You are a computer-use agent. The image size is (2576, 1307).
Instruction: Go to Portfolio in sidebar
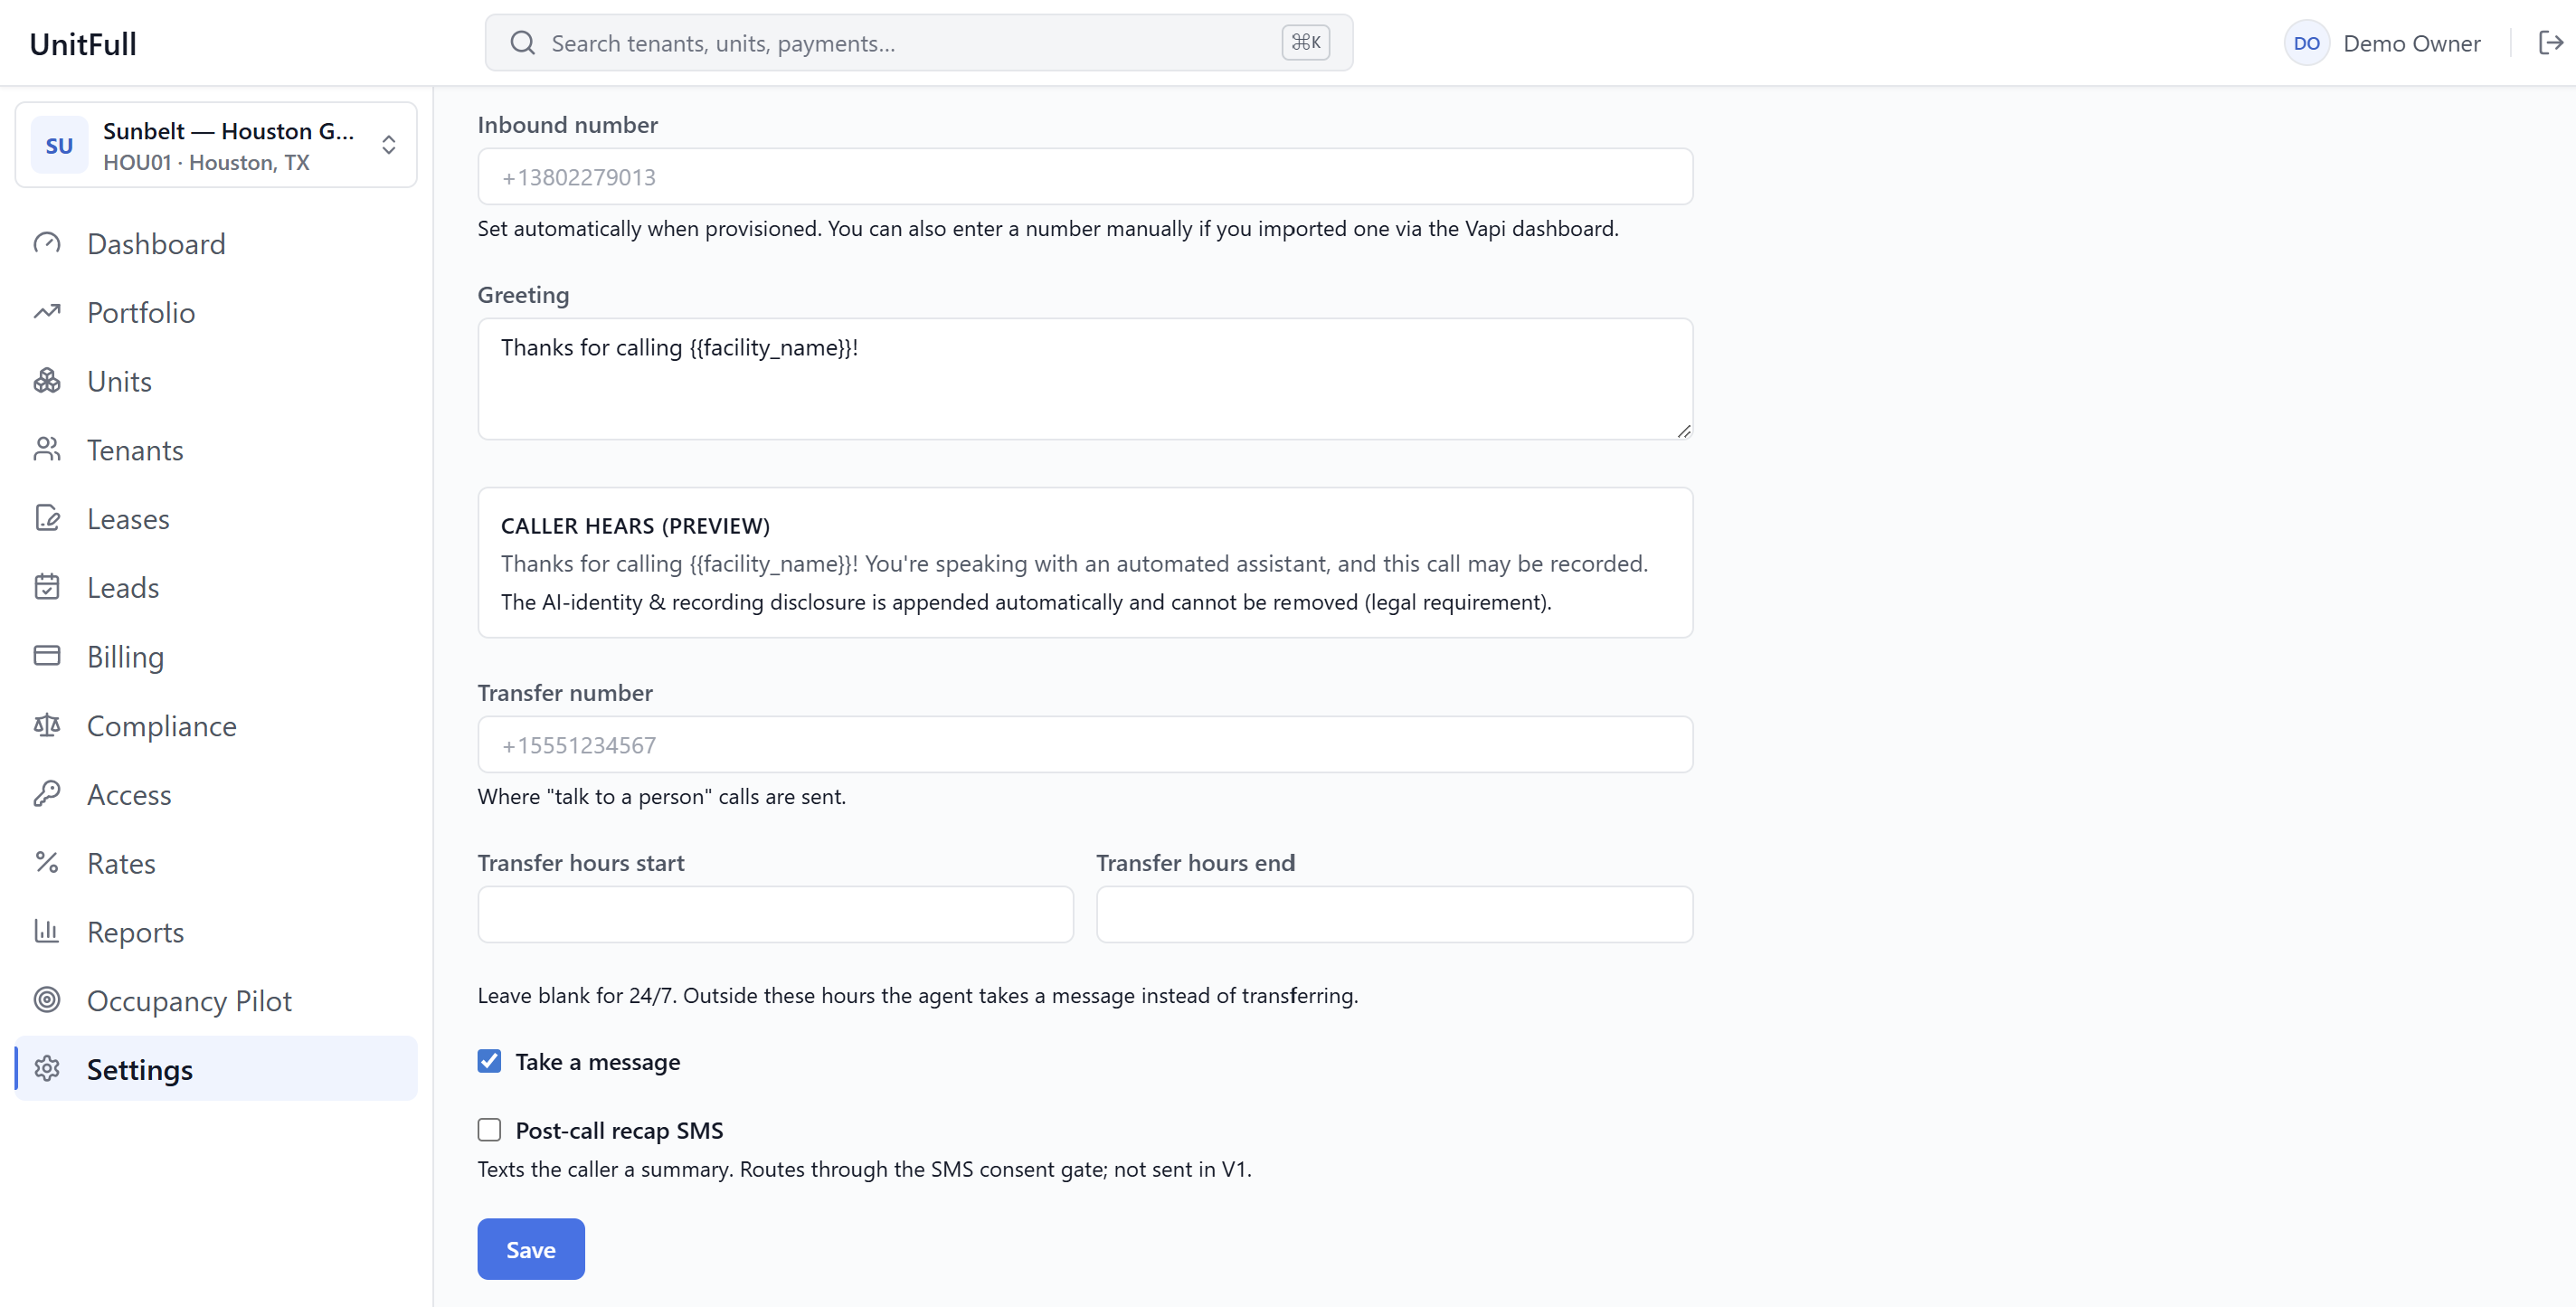216,312
